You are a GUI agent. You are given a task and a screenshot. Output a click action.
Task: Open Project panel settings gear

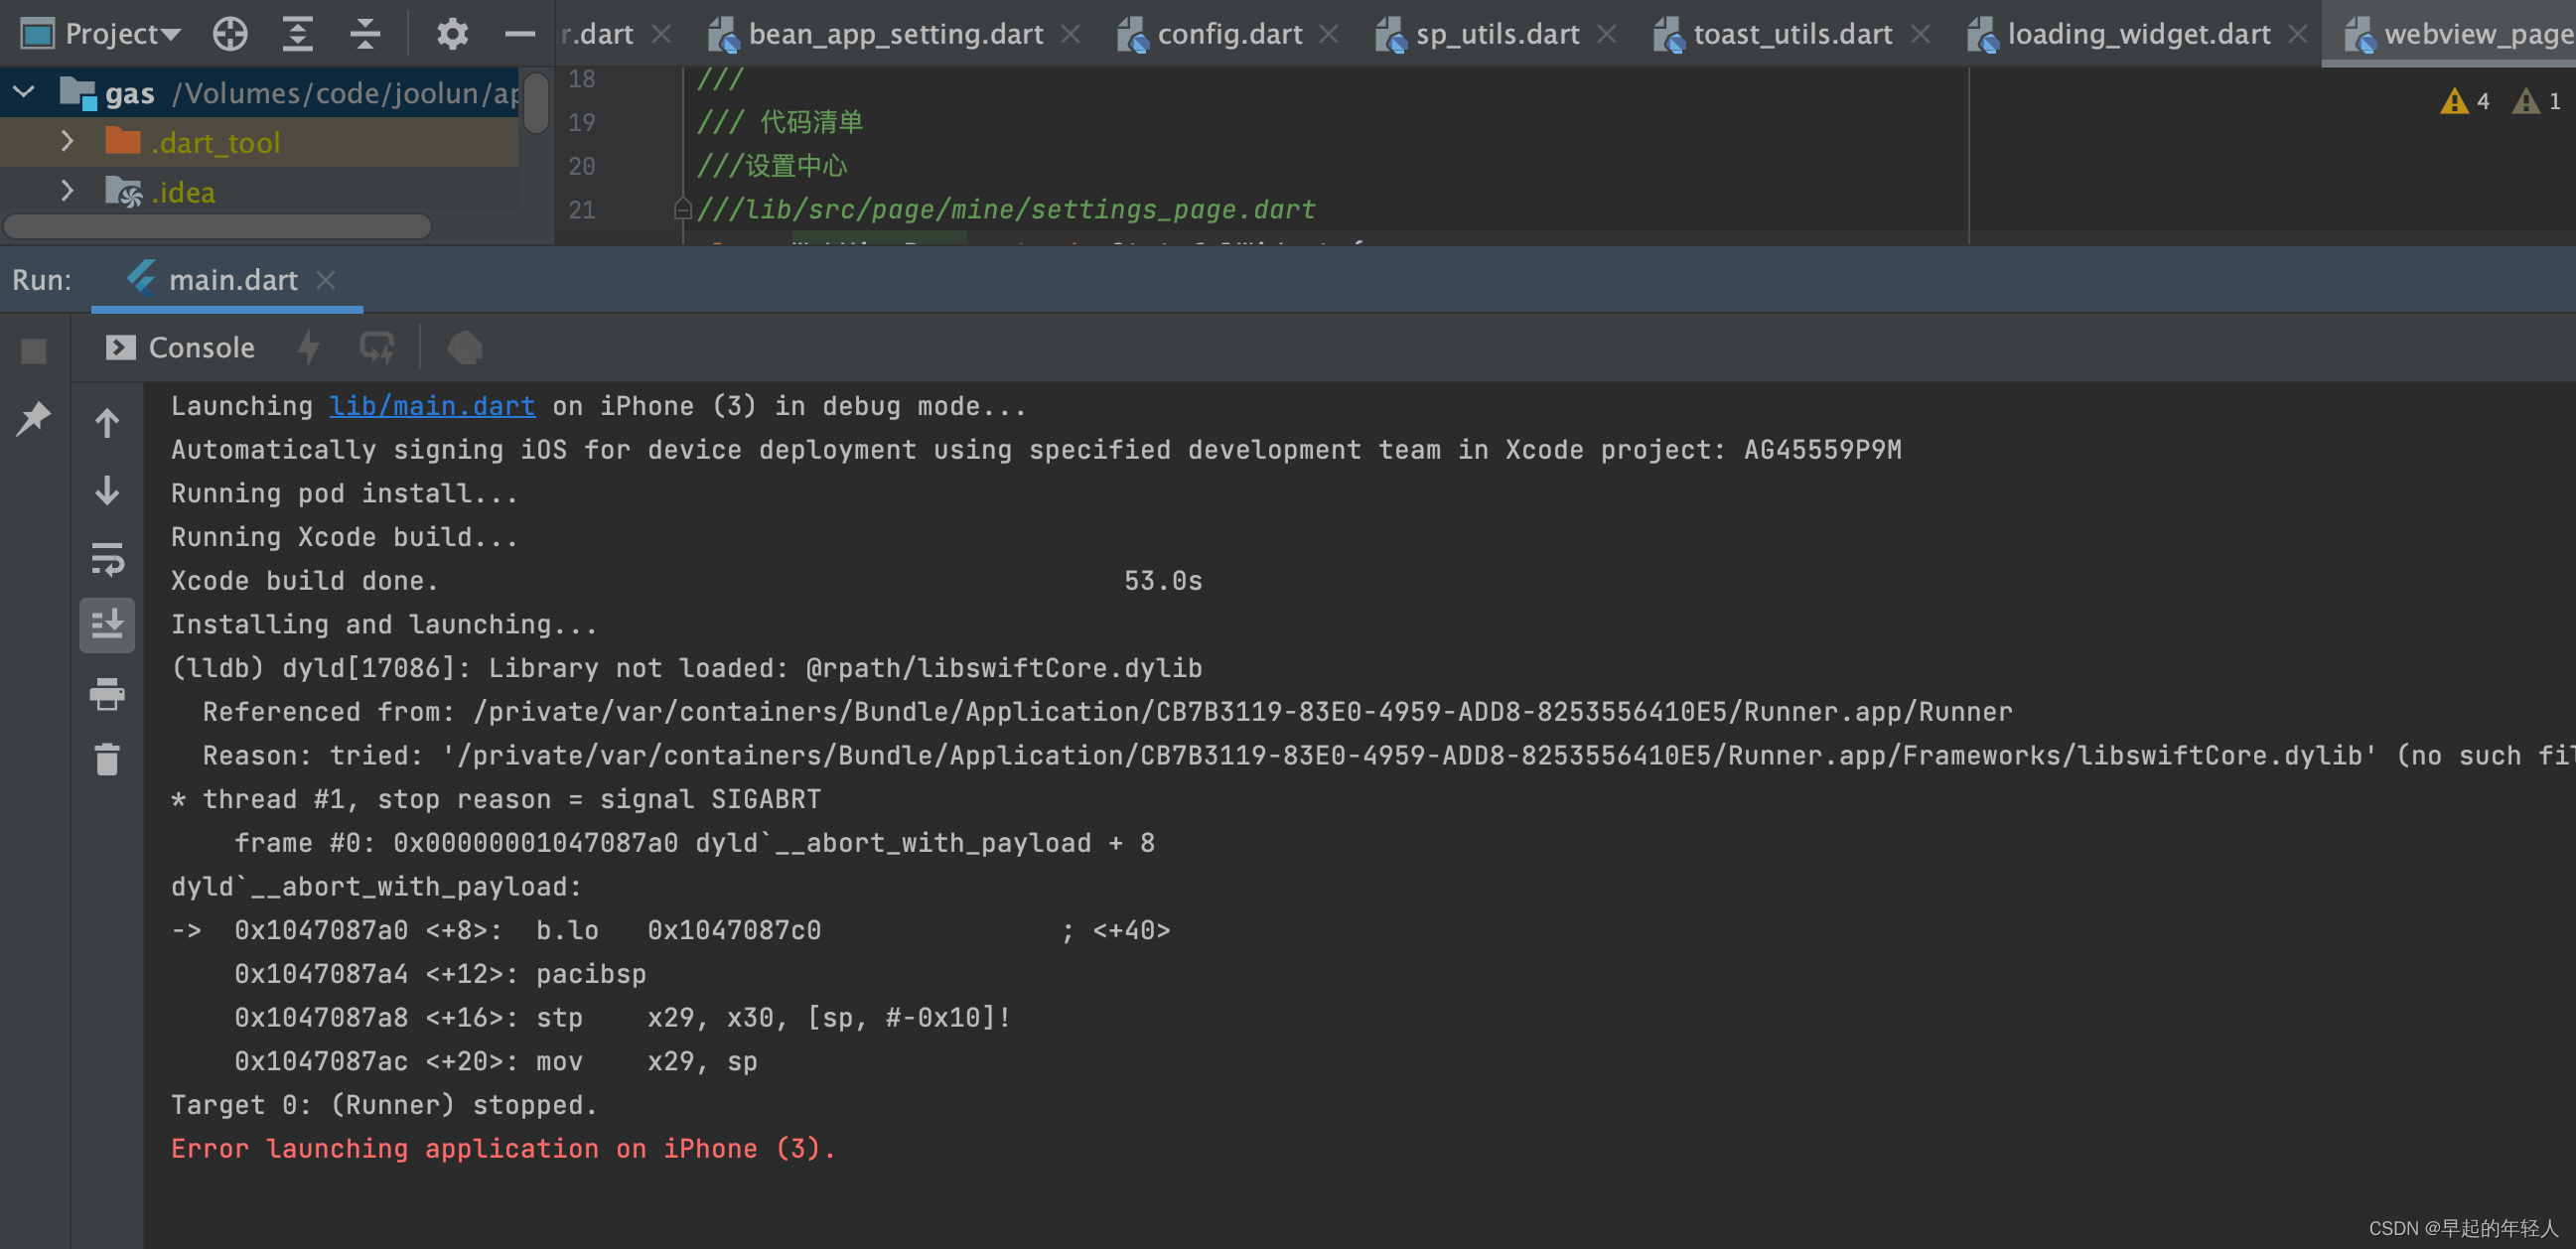(x=452, y=34)
